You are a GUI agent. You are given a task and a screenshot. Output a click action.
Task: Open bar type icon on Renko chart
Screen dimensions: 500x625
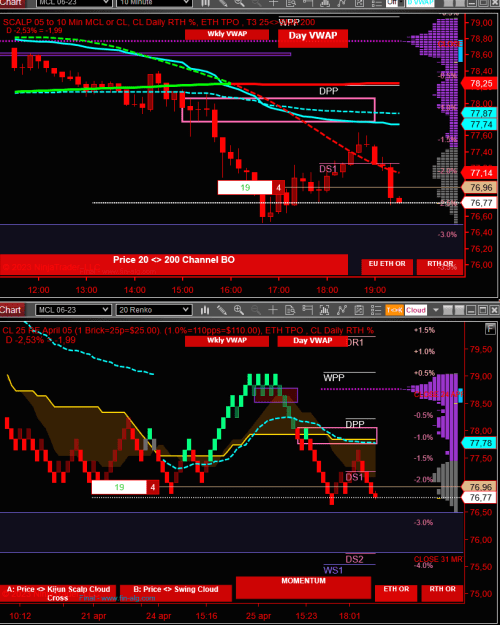[x=205, y=310]
